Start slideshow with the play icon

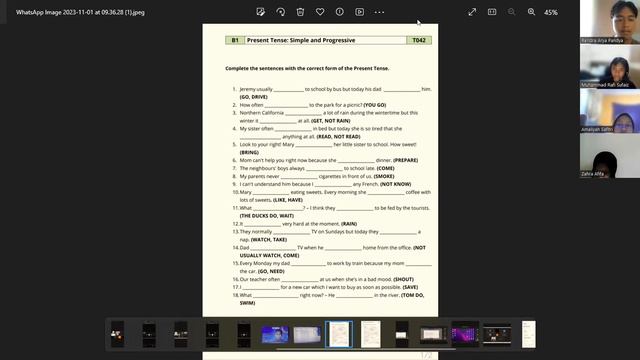tap(359, 12)
